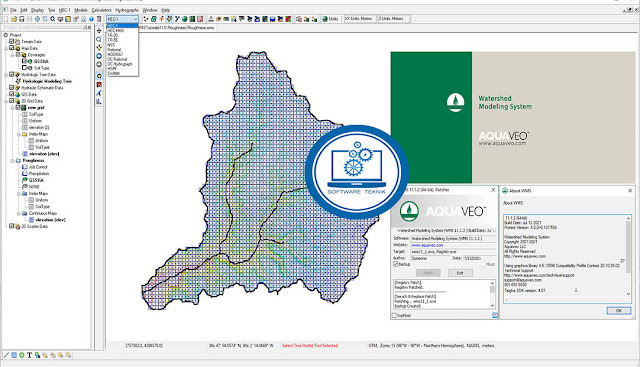Image resolution: width=640 pixels, height=367 pixels.
Task: Click the blue info circle toolbar icon
Action: click(x=91, y=19)
